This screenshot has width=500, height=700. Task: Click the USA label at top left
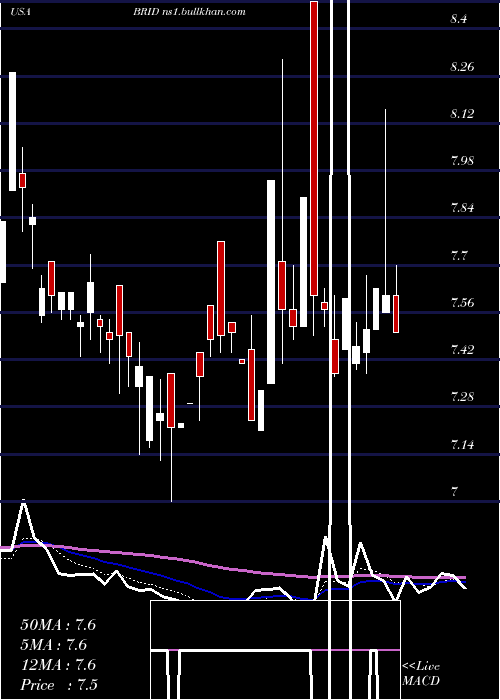20,12
